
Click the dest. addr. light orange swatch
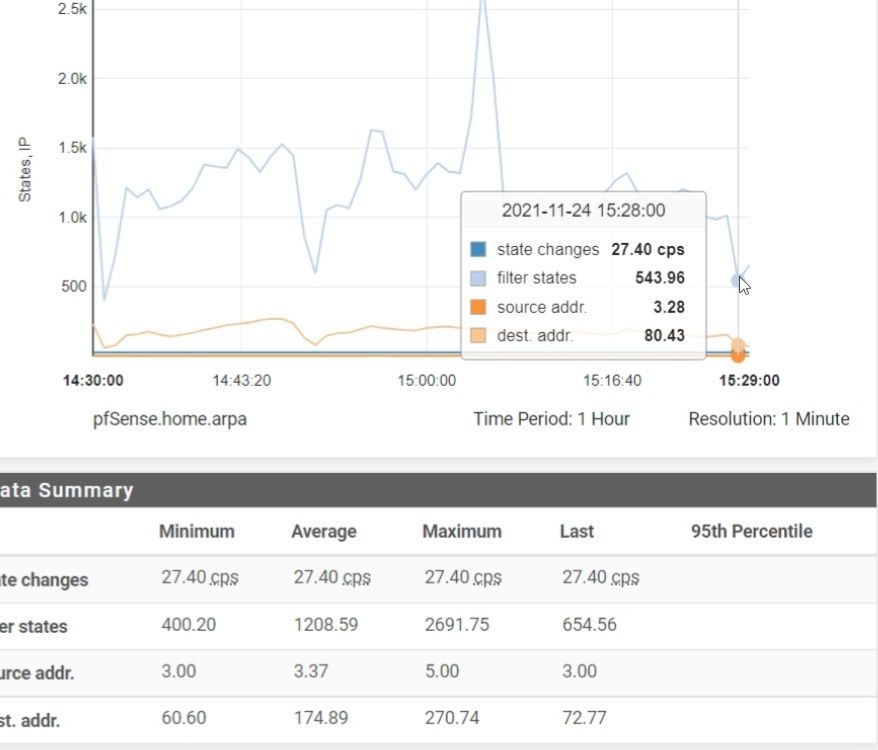coord(478,336)
